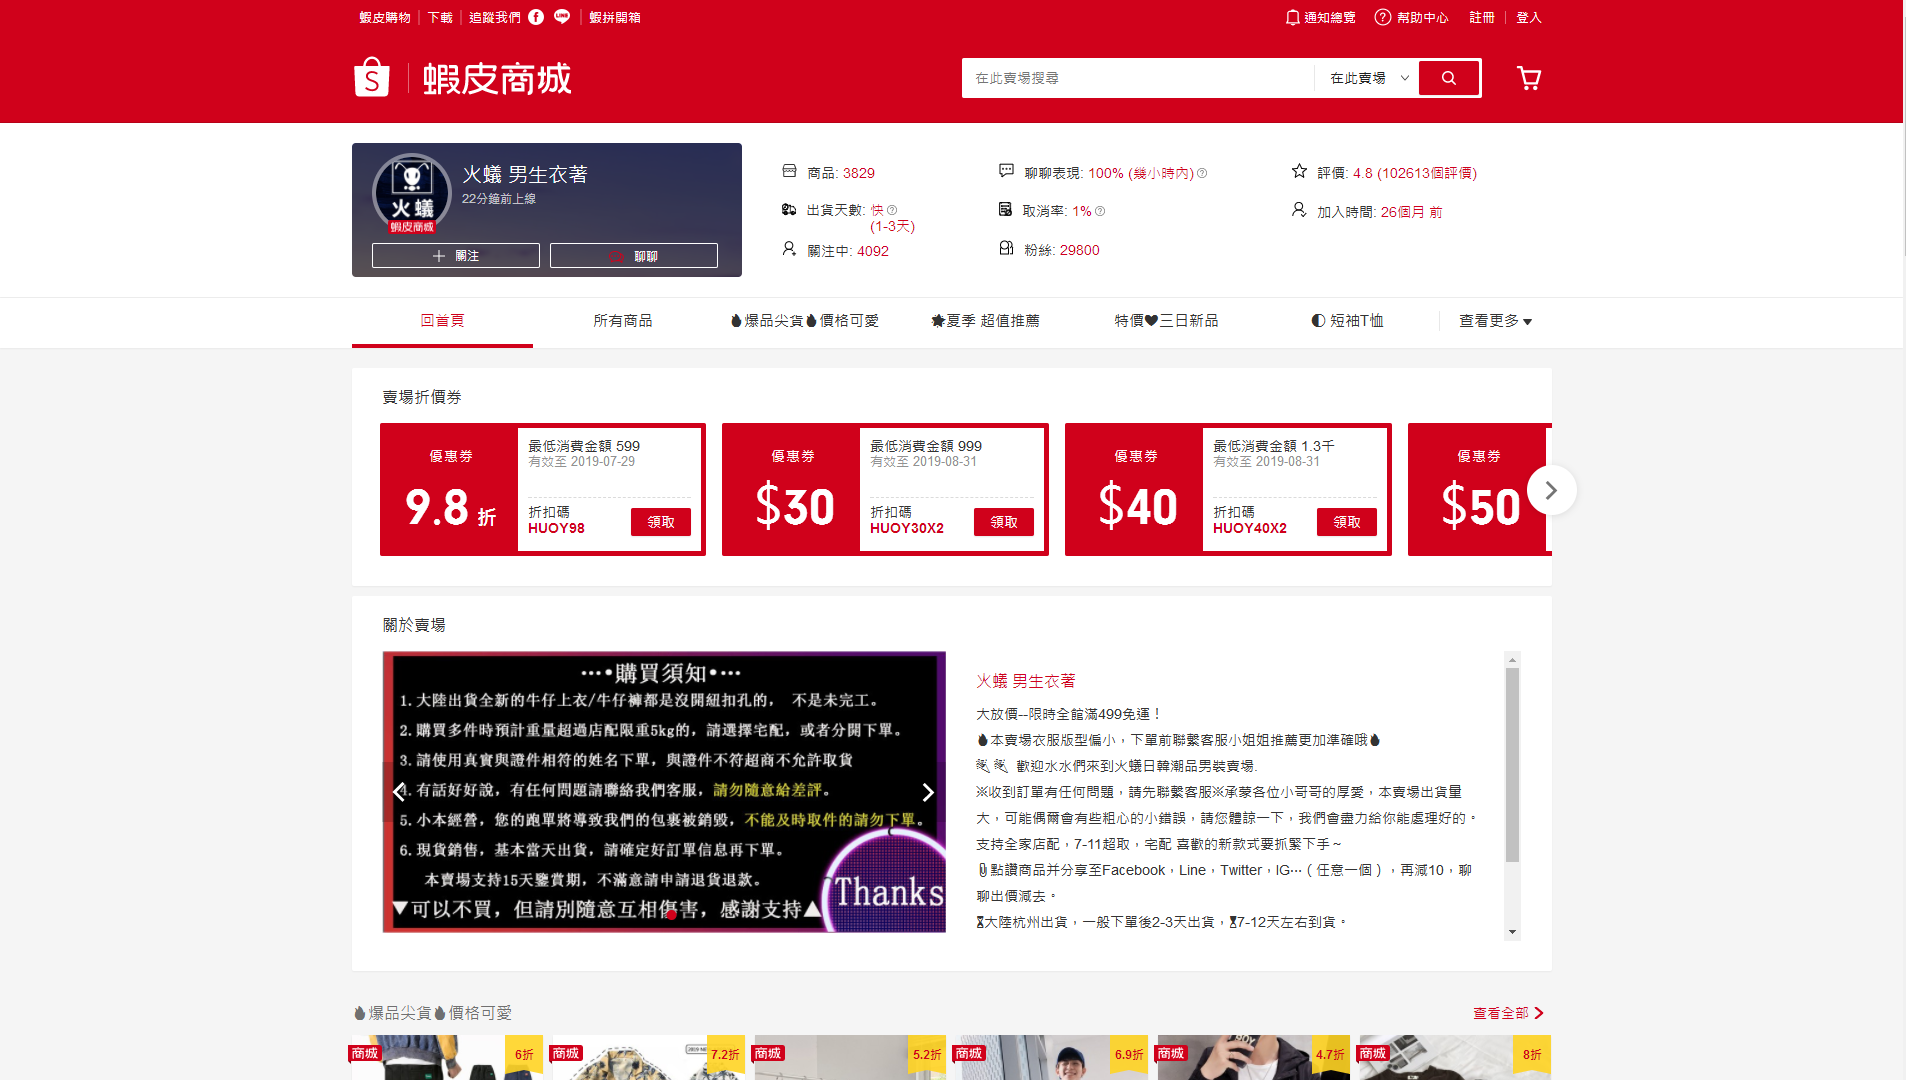Click the notification bell icon
Image resolution: width=1906 pixels, height=1080 pixels.
point(1293,17)
